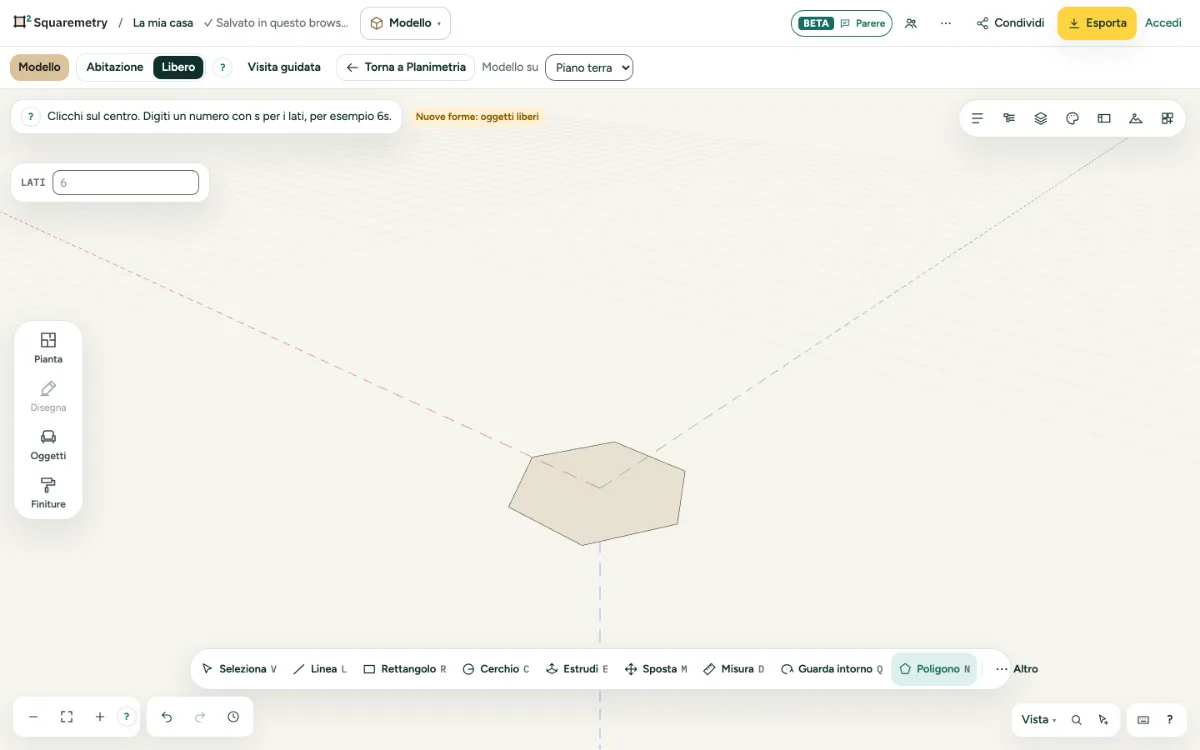Activate the Estrudi extrude tool
Image resolution: width=1200 pixels, height=750 pixels.
[577, 669]
